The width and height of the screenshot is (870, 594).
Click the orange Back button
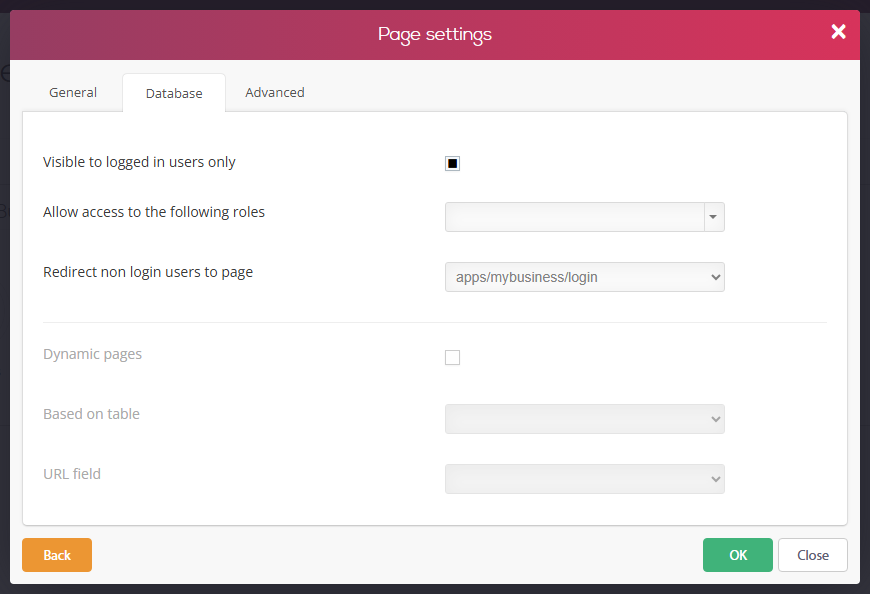57,555
